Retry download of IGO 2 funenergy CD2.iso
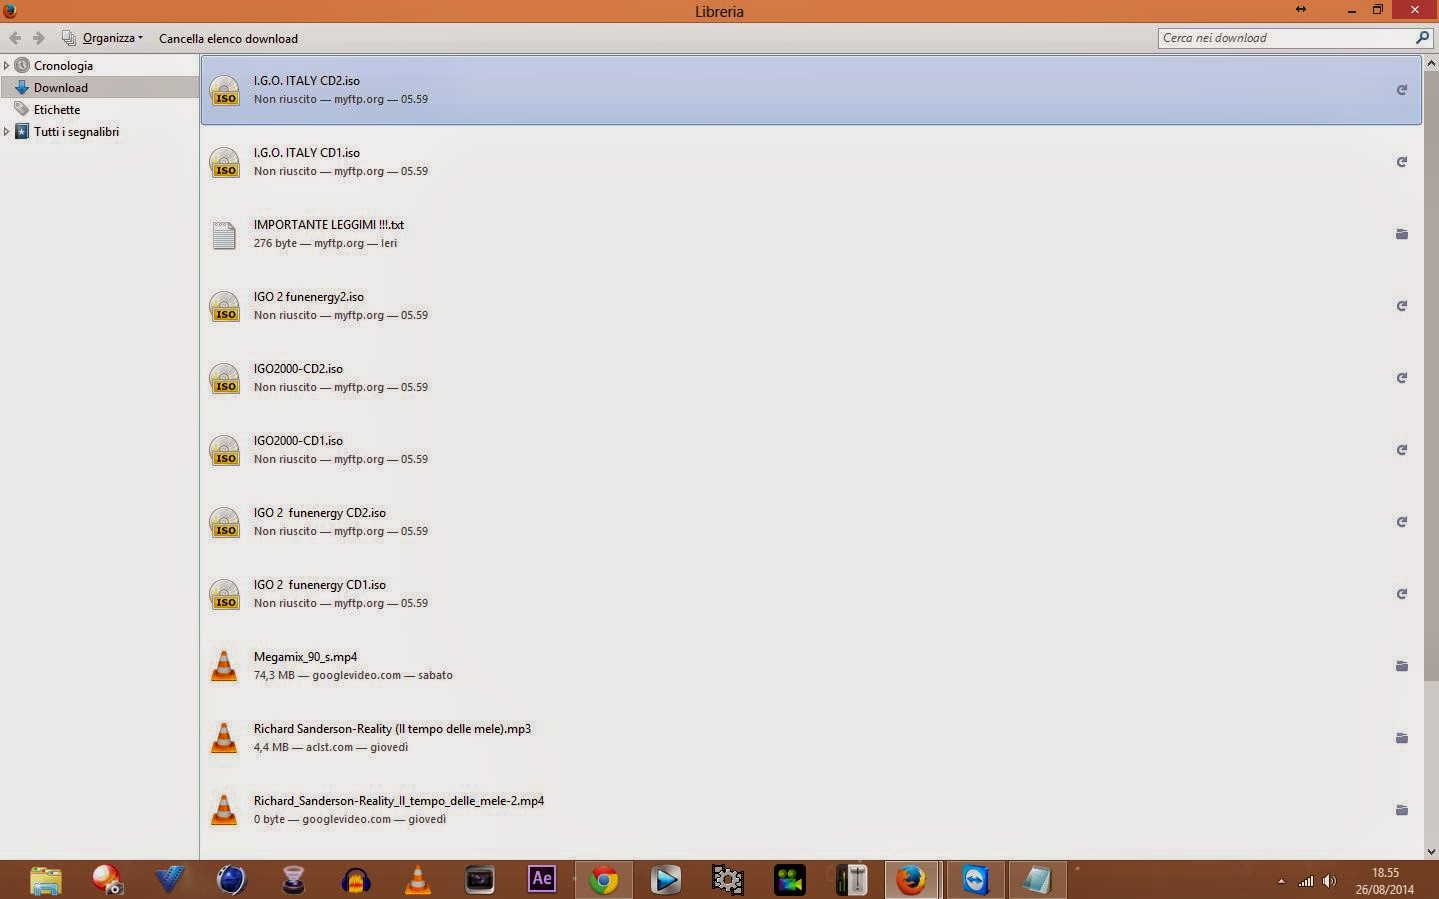 (1402, 522)
